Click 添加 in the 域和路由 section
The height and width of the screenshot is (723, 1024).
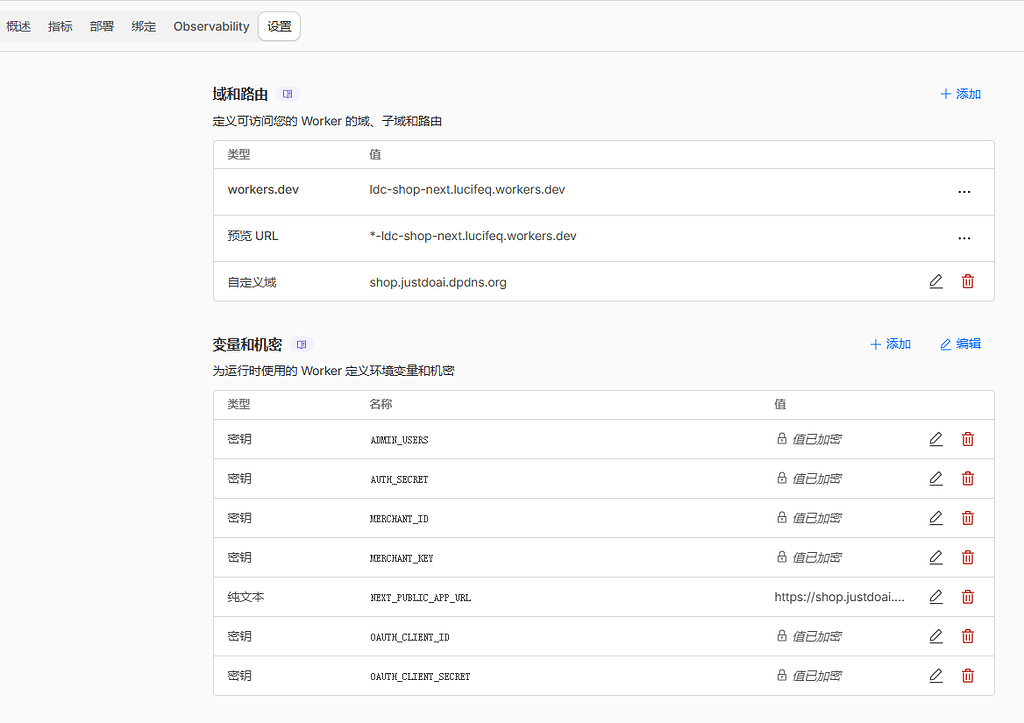(x=961, y=94)
